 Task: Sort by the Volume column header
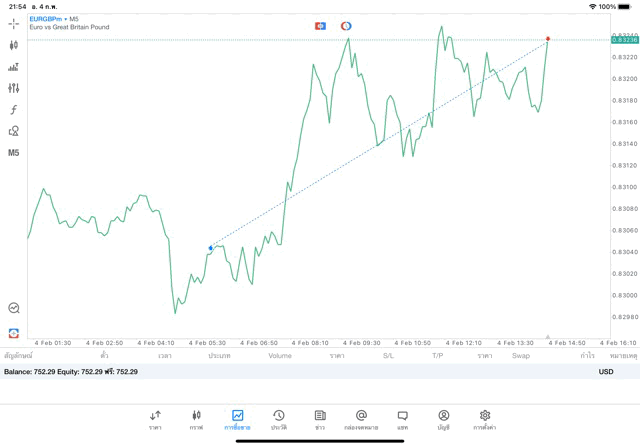click(280, 356)
